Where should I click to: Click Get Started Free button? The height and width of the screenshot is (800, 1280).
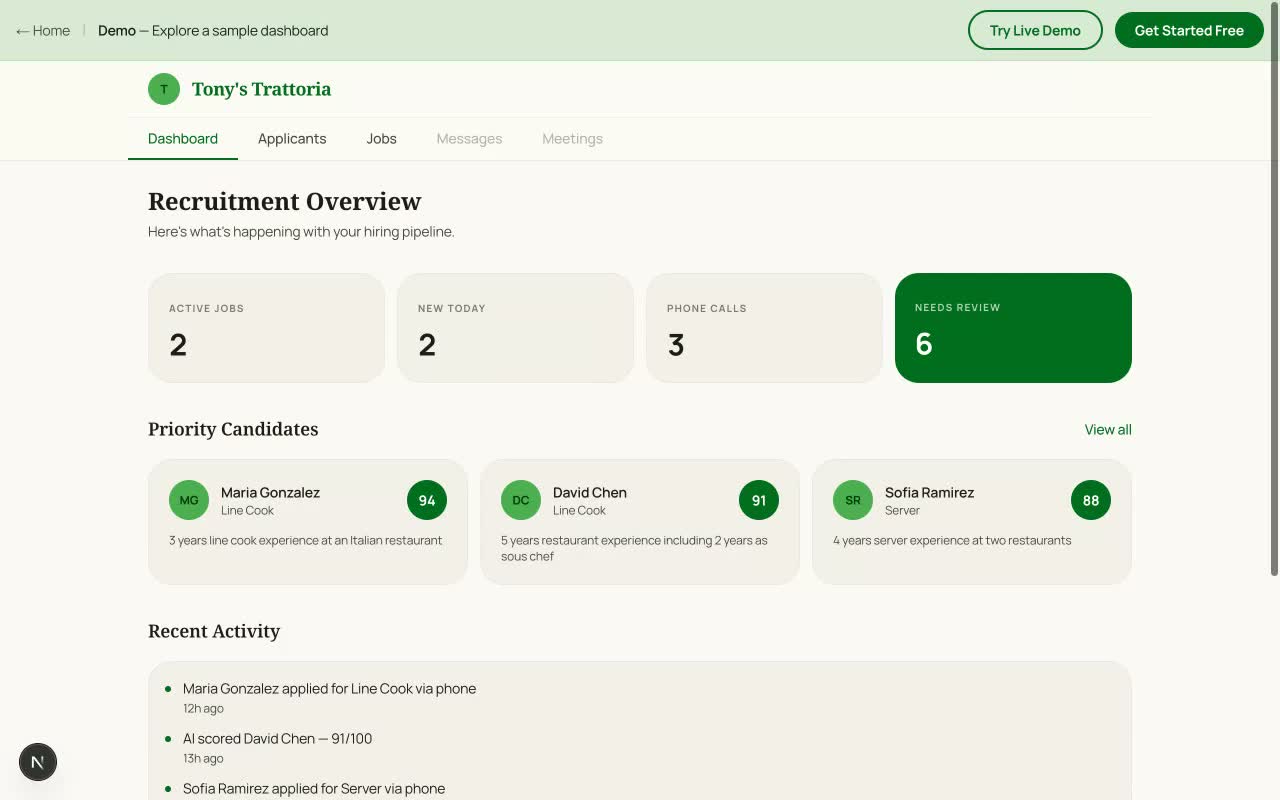(1189, 30)
